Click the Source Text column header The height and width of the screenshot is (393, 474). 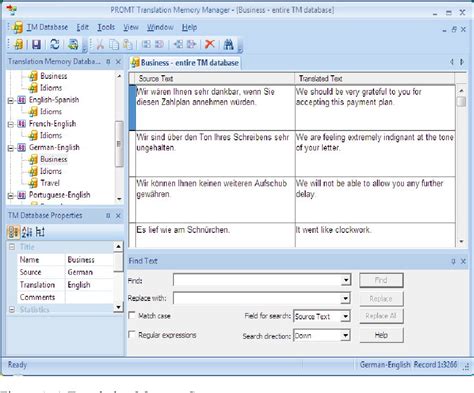(215, 79)
